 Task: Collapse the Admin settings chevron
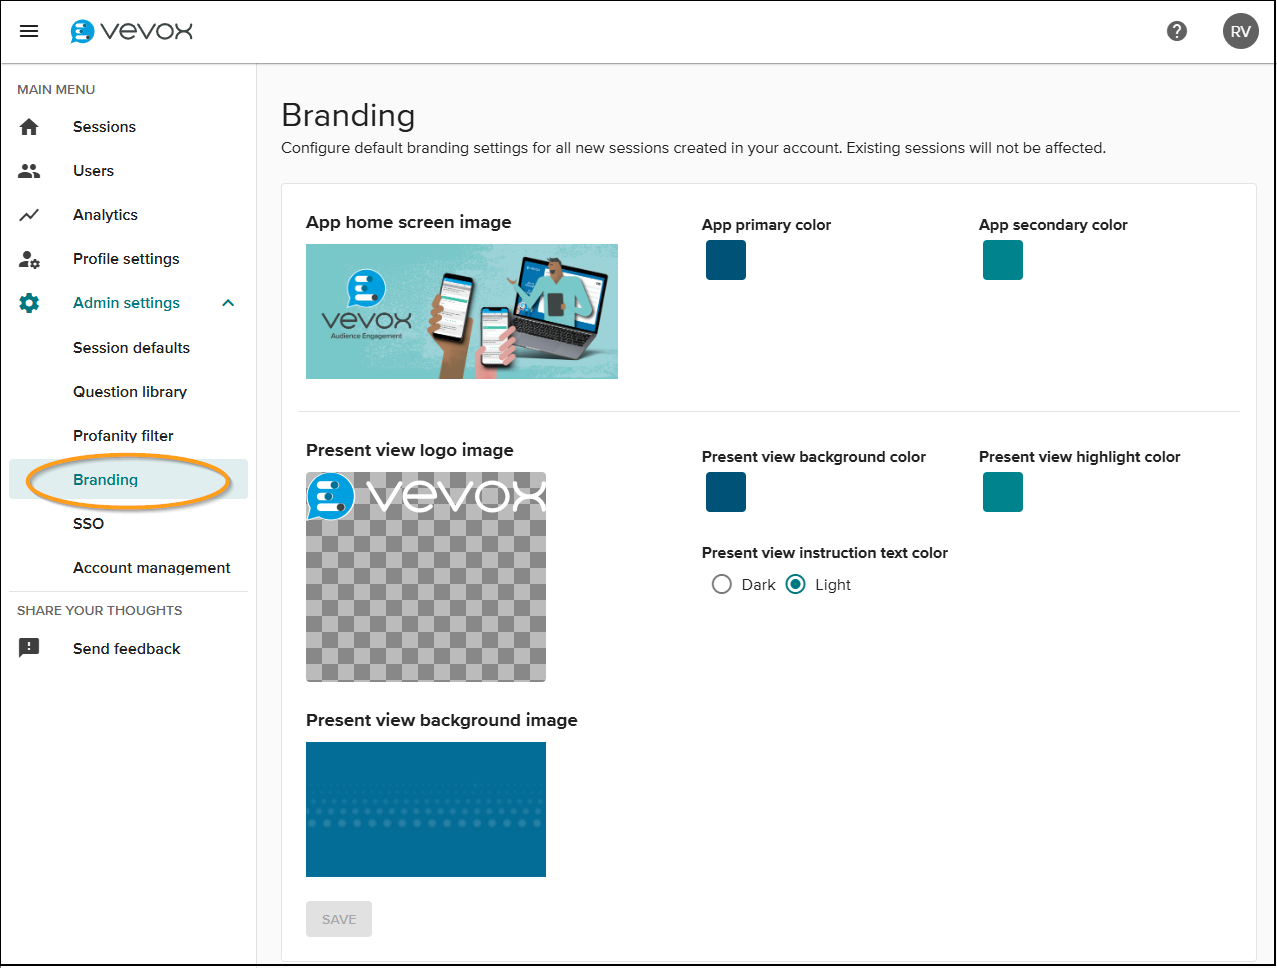click(228, 303)
